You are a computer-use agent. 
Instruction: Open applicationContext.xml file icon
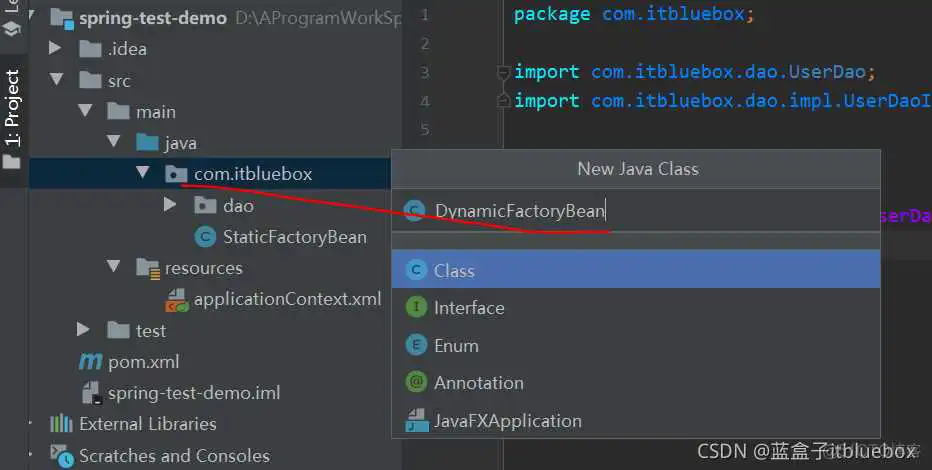177,299
